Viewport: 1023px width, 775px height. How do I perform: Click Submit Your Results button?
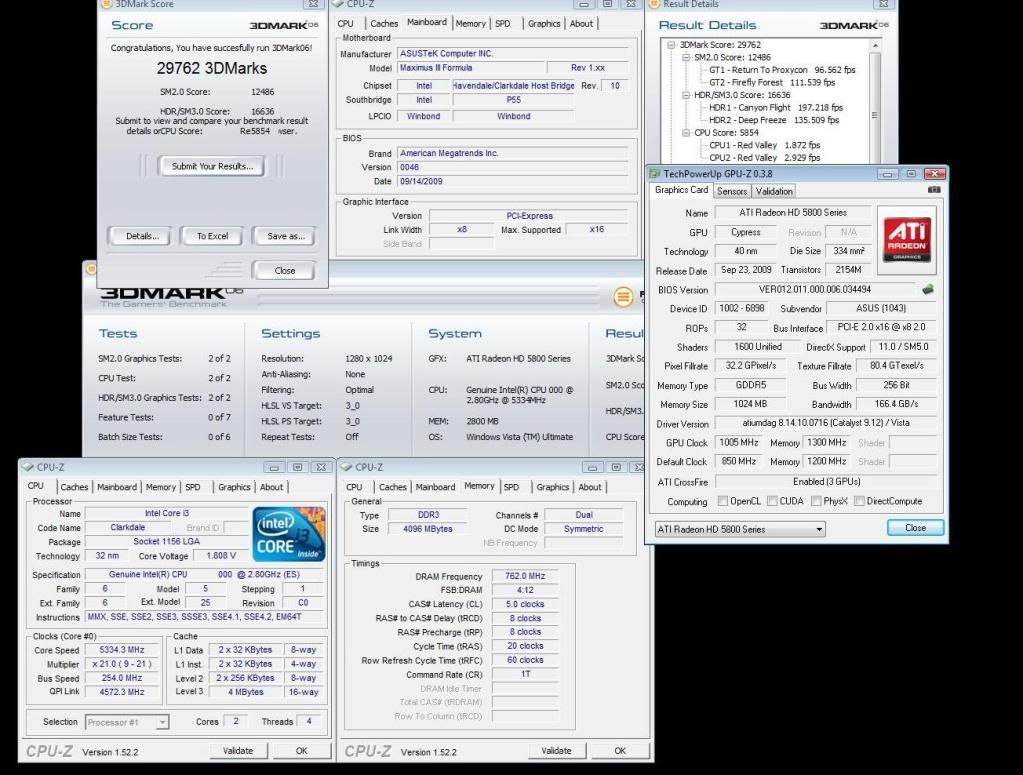[212, 166]
